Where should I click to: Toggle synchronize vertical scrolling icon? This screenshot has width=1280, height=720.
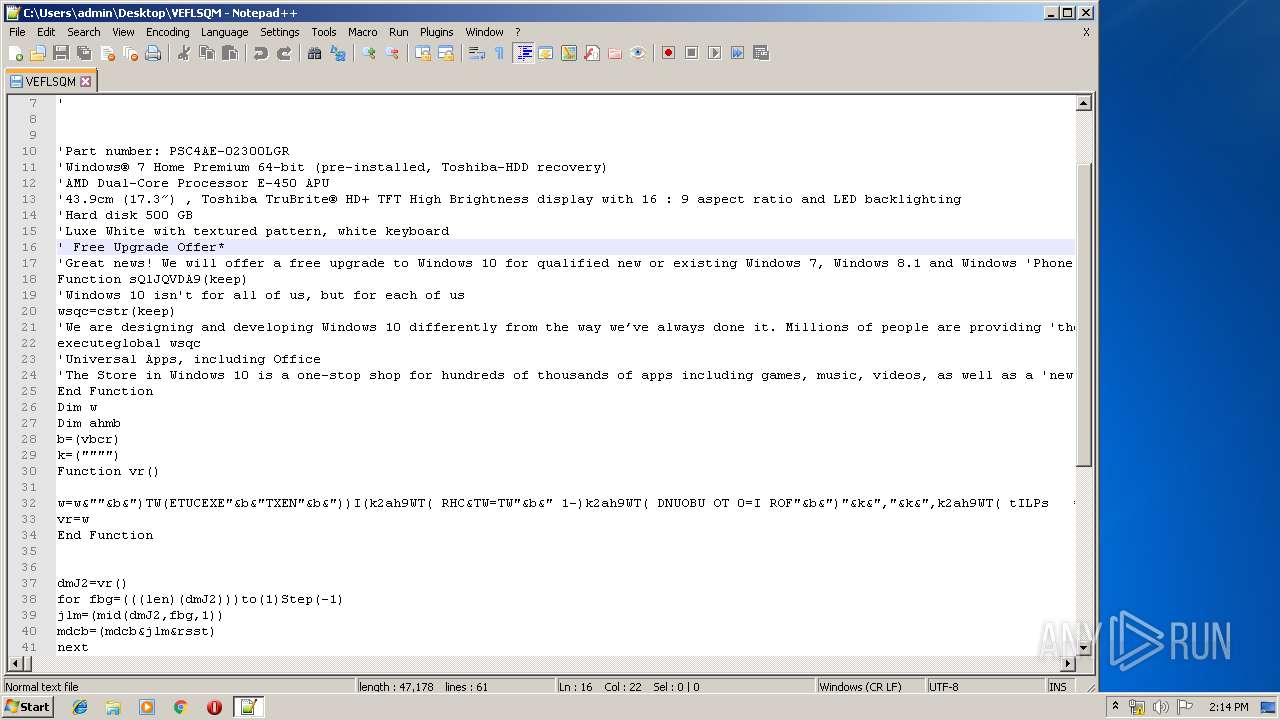point(423,53)
